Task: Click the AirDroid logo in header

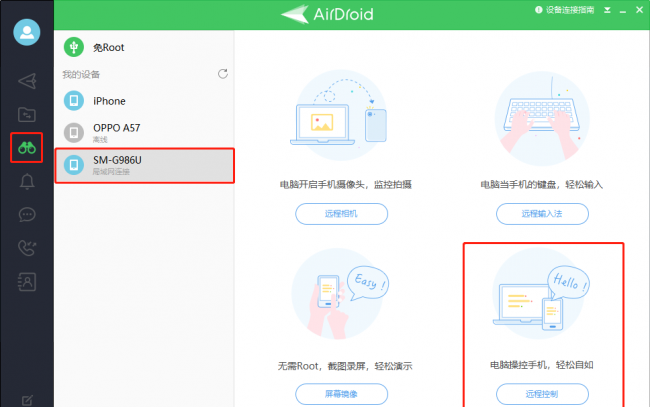Action: pos(327,14)
